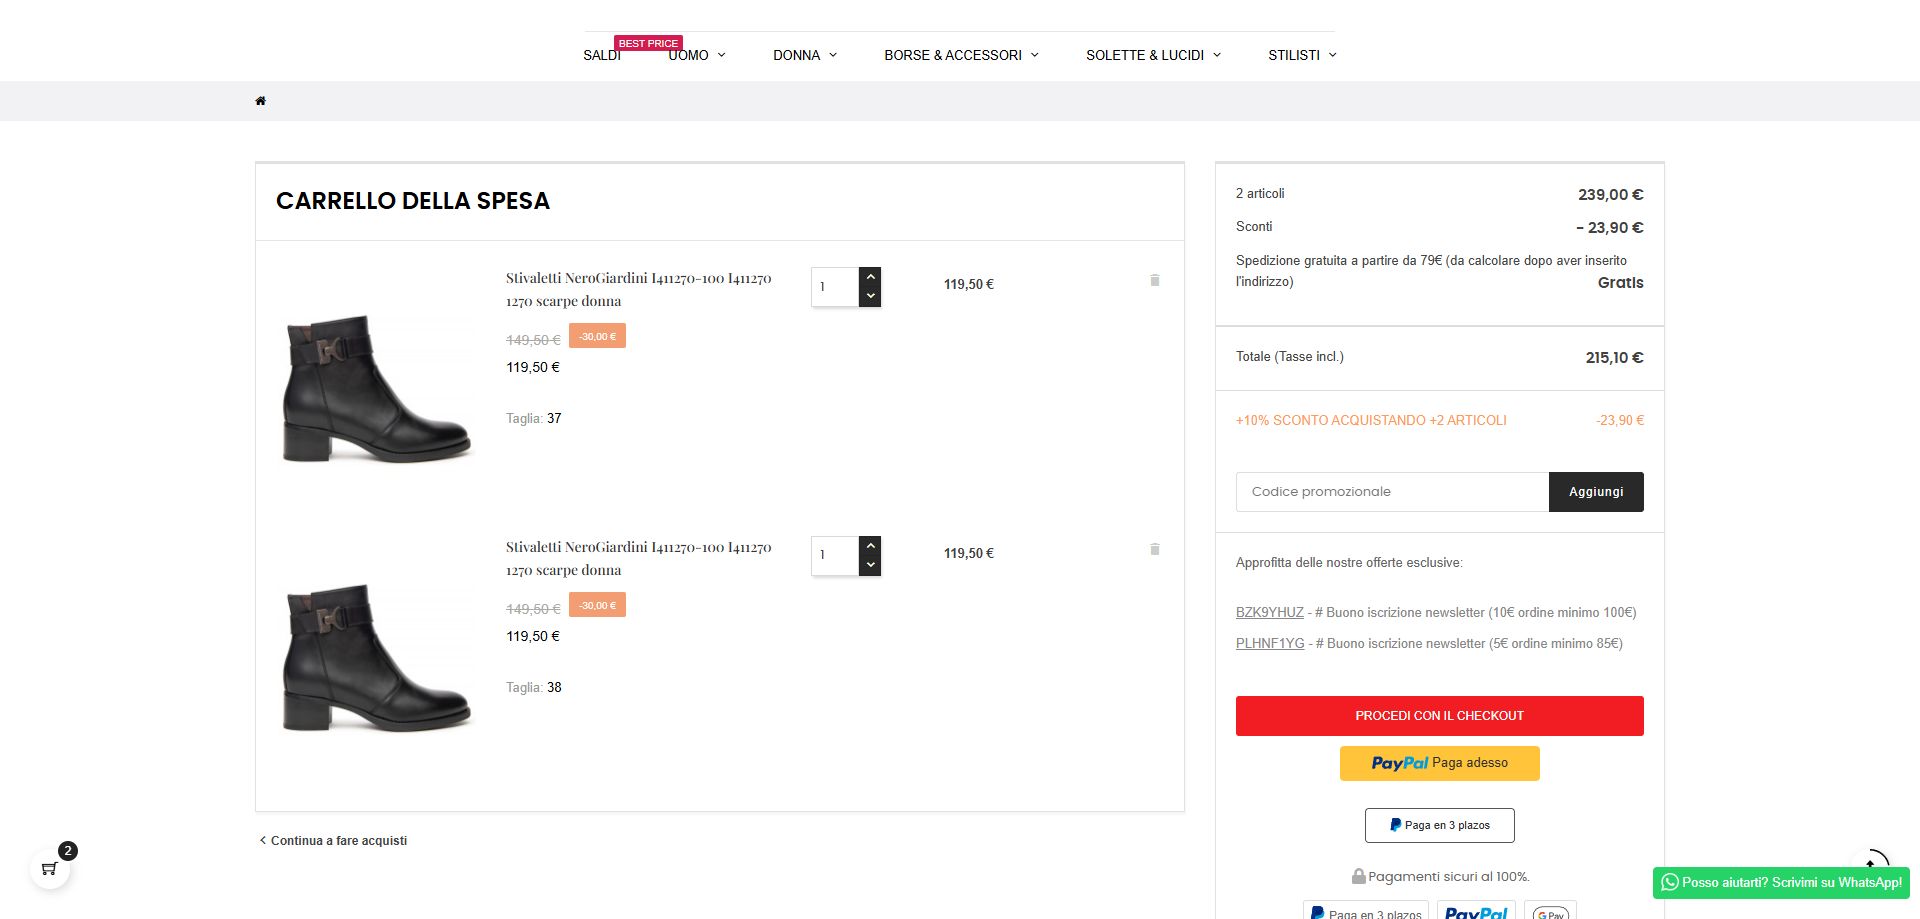Pay with the PayPal Paga adesso button

pyautogui.click(x=1439, y=763)
